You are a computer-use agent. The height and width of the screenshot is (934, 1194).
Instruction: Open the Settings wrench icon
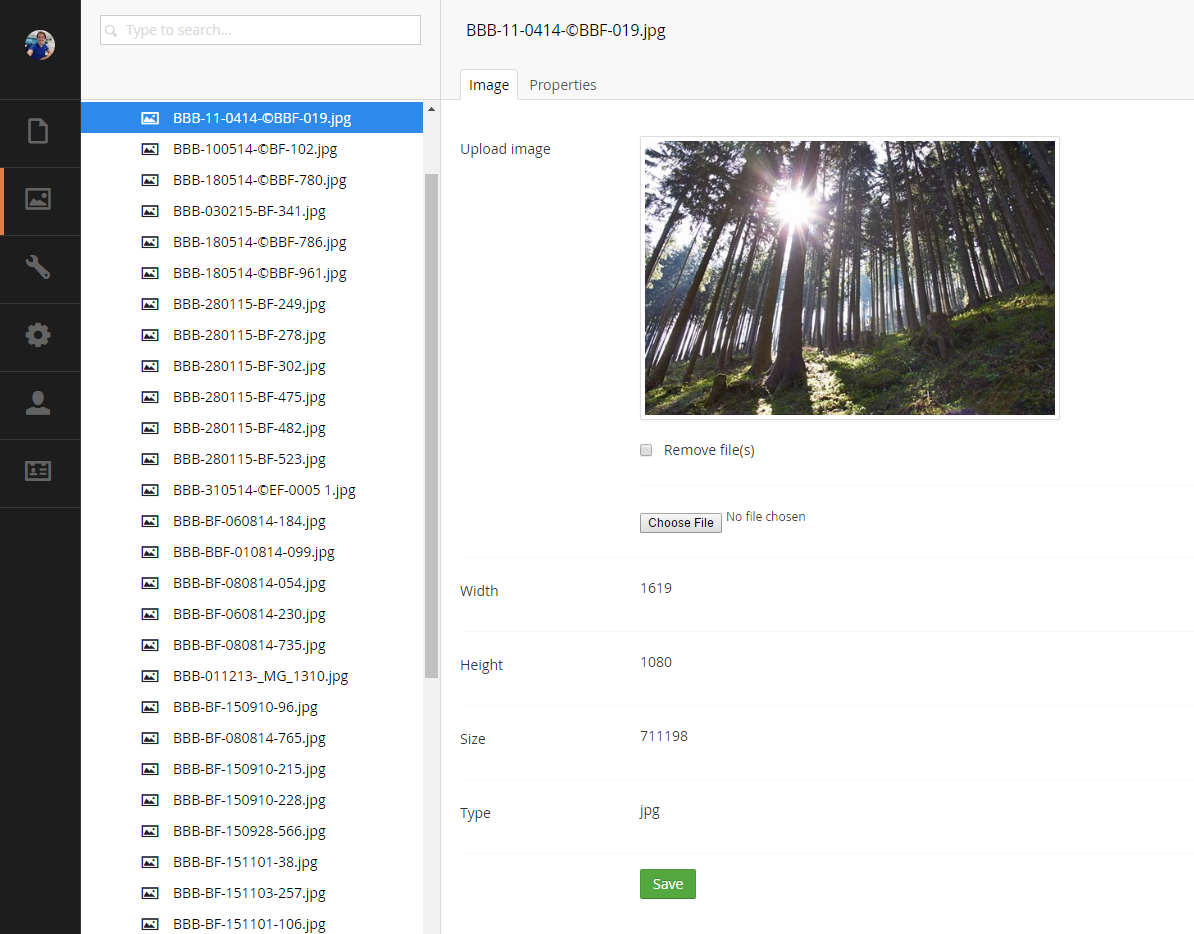(38, 268)
